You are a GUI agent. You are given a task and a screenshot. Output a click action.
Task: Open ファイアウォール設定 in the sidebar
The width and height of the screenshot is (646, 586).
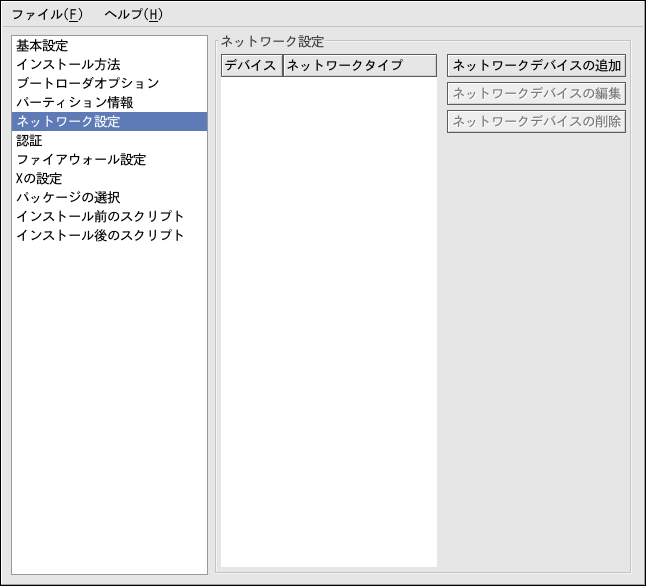[81, 160]
